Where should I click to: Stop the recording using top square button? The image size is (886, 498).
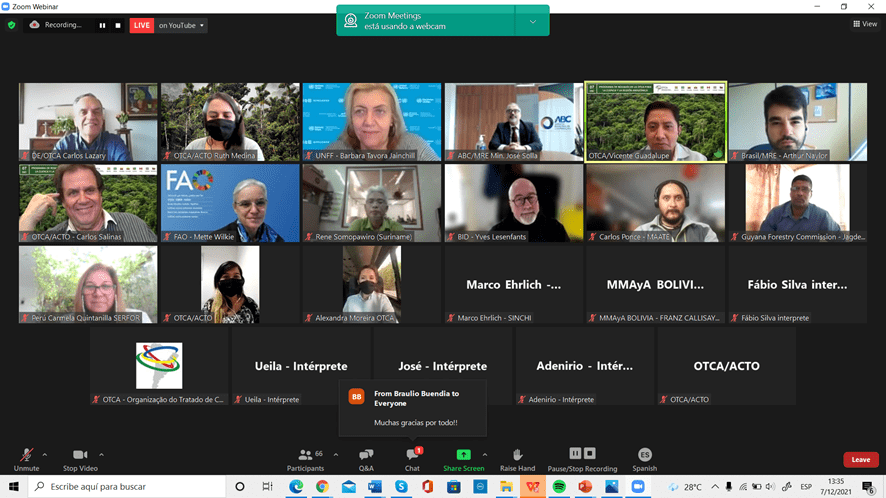pos(117,25)
